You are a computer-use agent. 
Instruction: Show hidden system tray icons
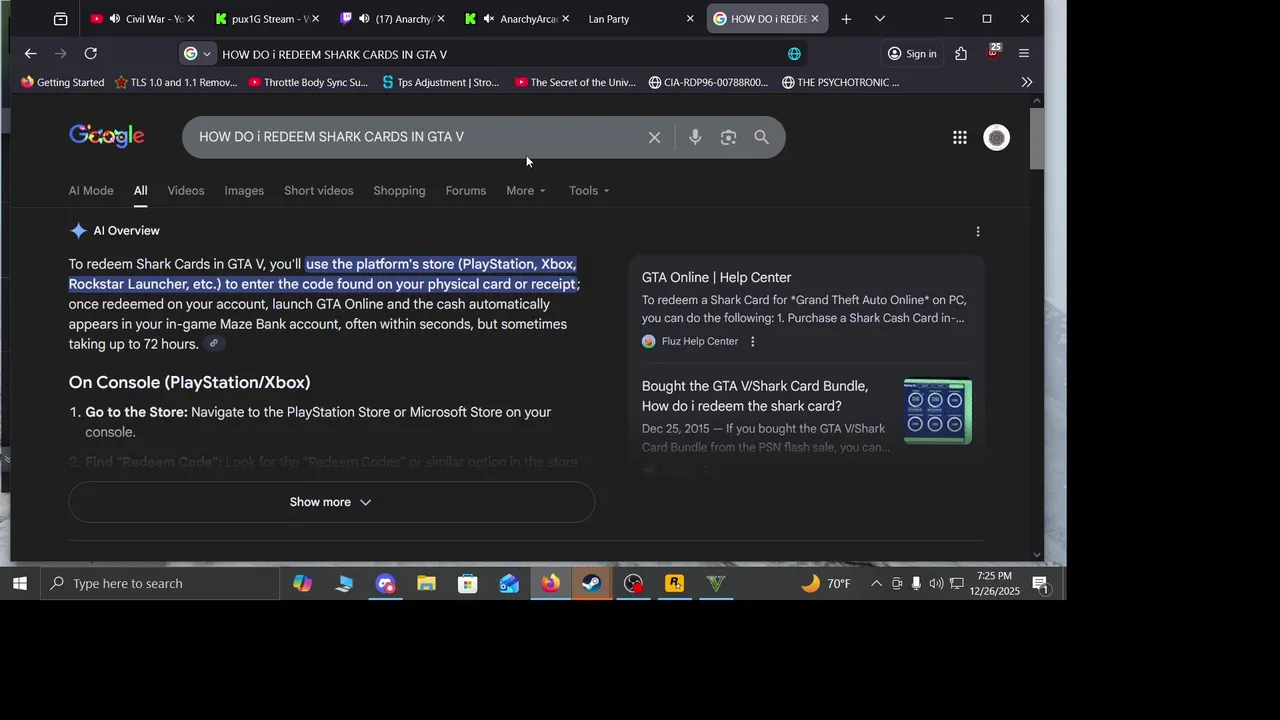(x=876, y=584)
